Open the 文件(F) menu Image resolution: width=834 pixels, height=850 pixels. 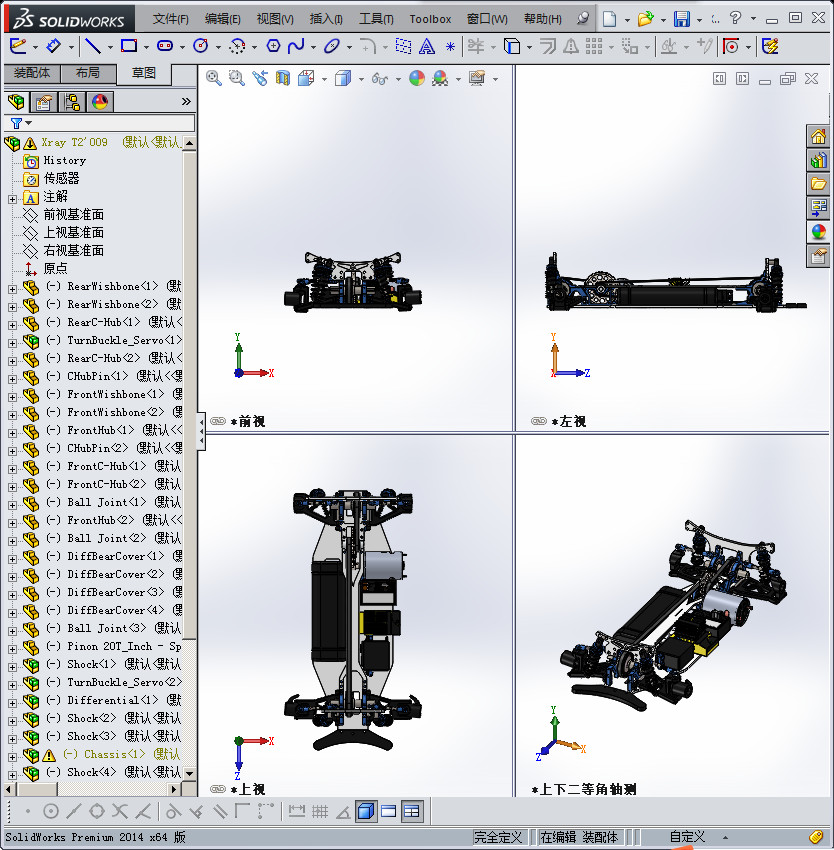click(x=170, y=19)
